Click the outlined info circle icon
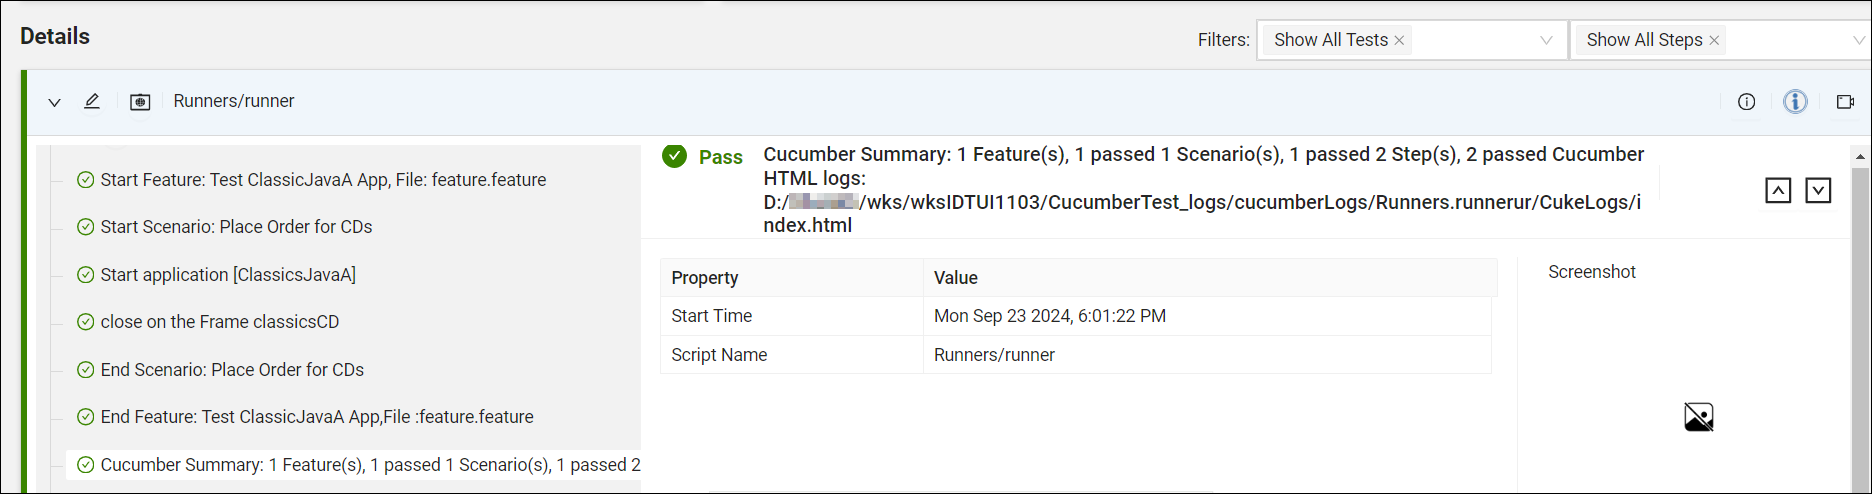The height and width of the screenshot is (494, 1872). point(1746,101)
